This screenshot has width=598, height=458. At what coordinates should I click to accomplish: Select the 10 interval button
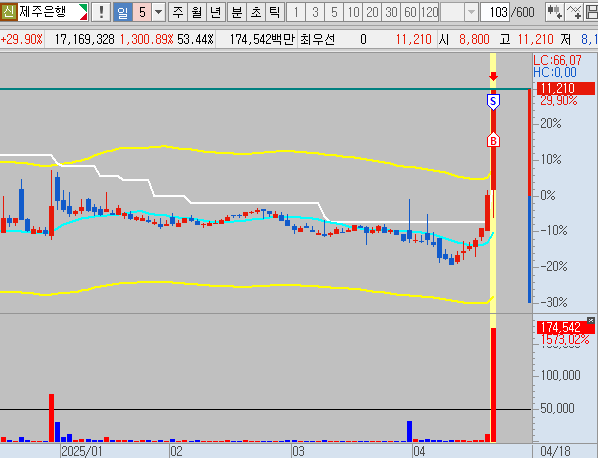tap(353, 12)
